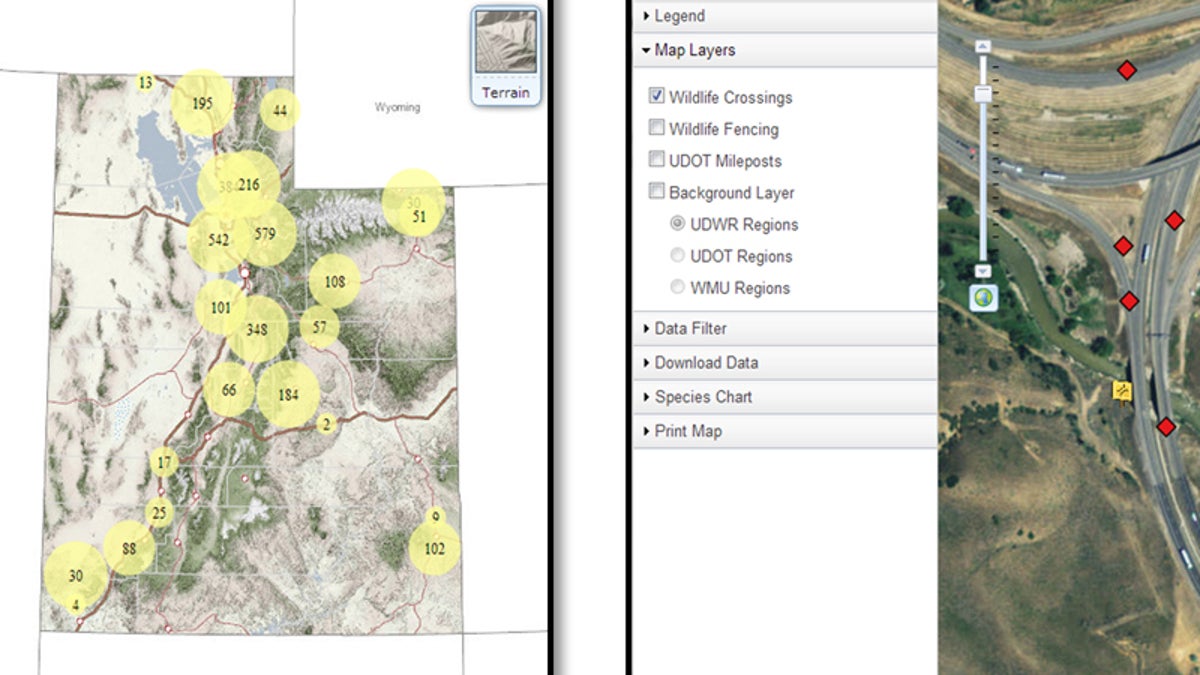Click the zoom-out control on the map slider

(983, 269)
